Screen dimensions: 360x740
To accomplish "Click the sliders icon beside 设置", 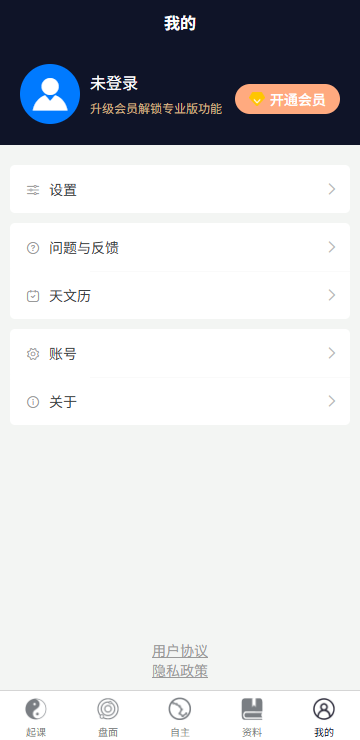I will [33, 190].
